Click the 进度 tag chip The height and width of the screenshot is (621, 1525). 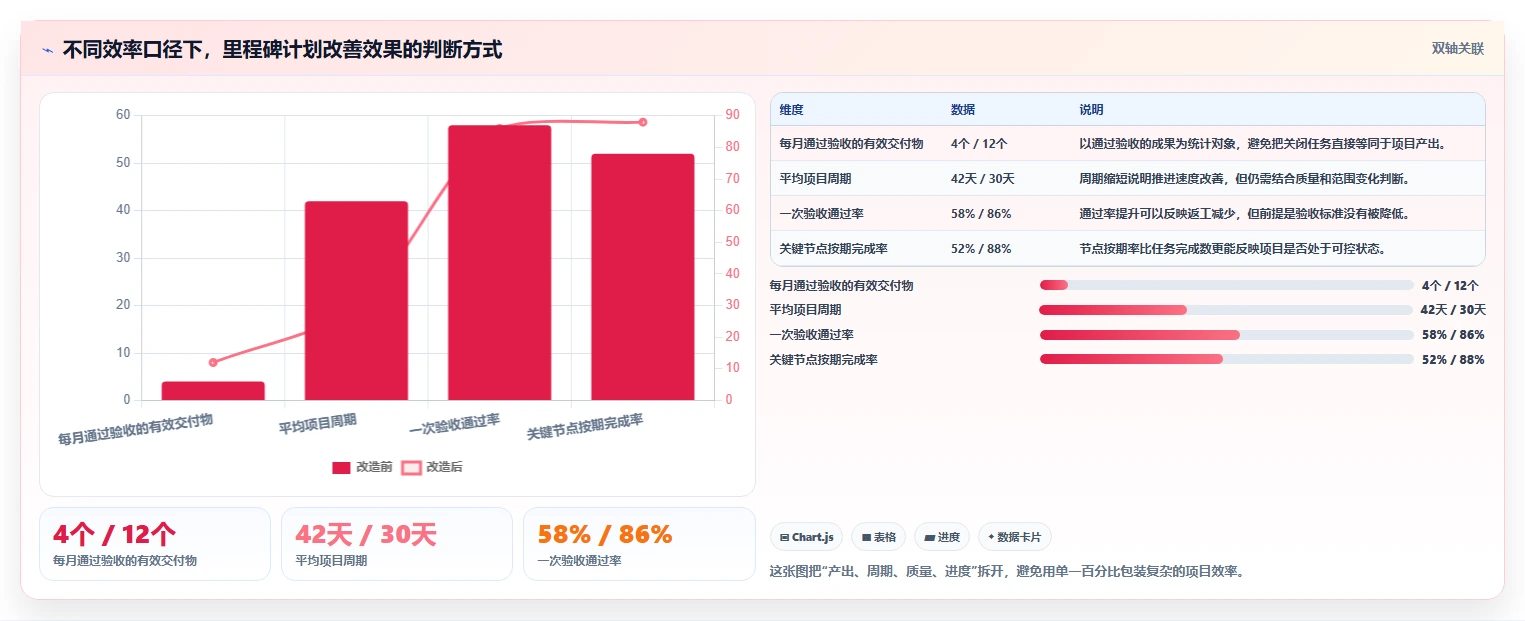[x=942, y=537]
